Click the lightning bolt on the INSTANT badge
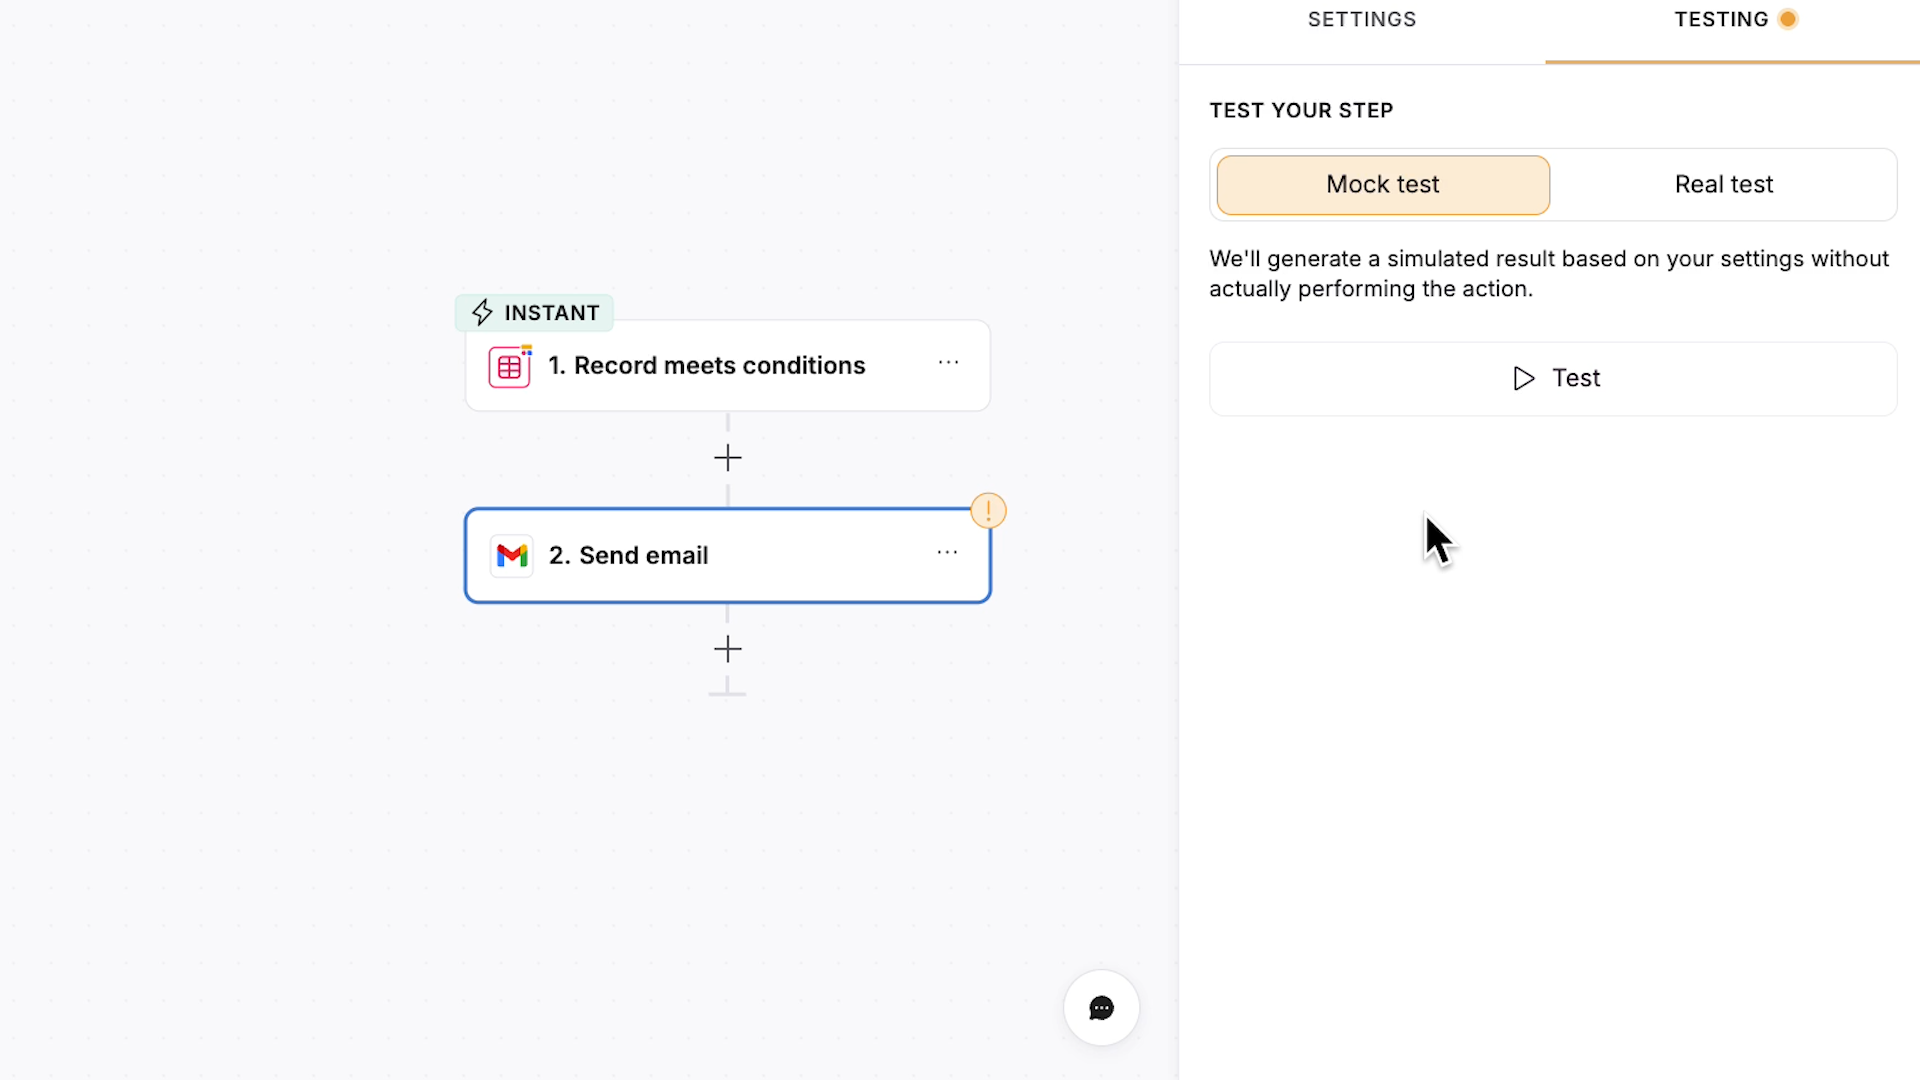 pos(482,312)
